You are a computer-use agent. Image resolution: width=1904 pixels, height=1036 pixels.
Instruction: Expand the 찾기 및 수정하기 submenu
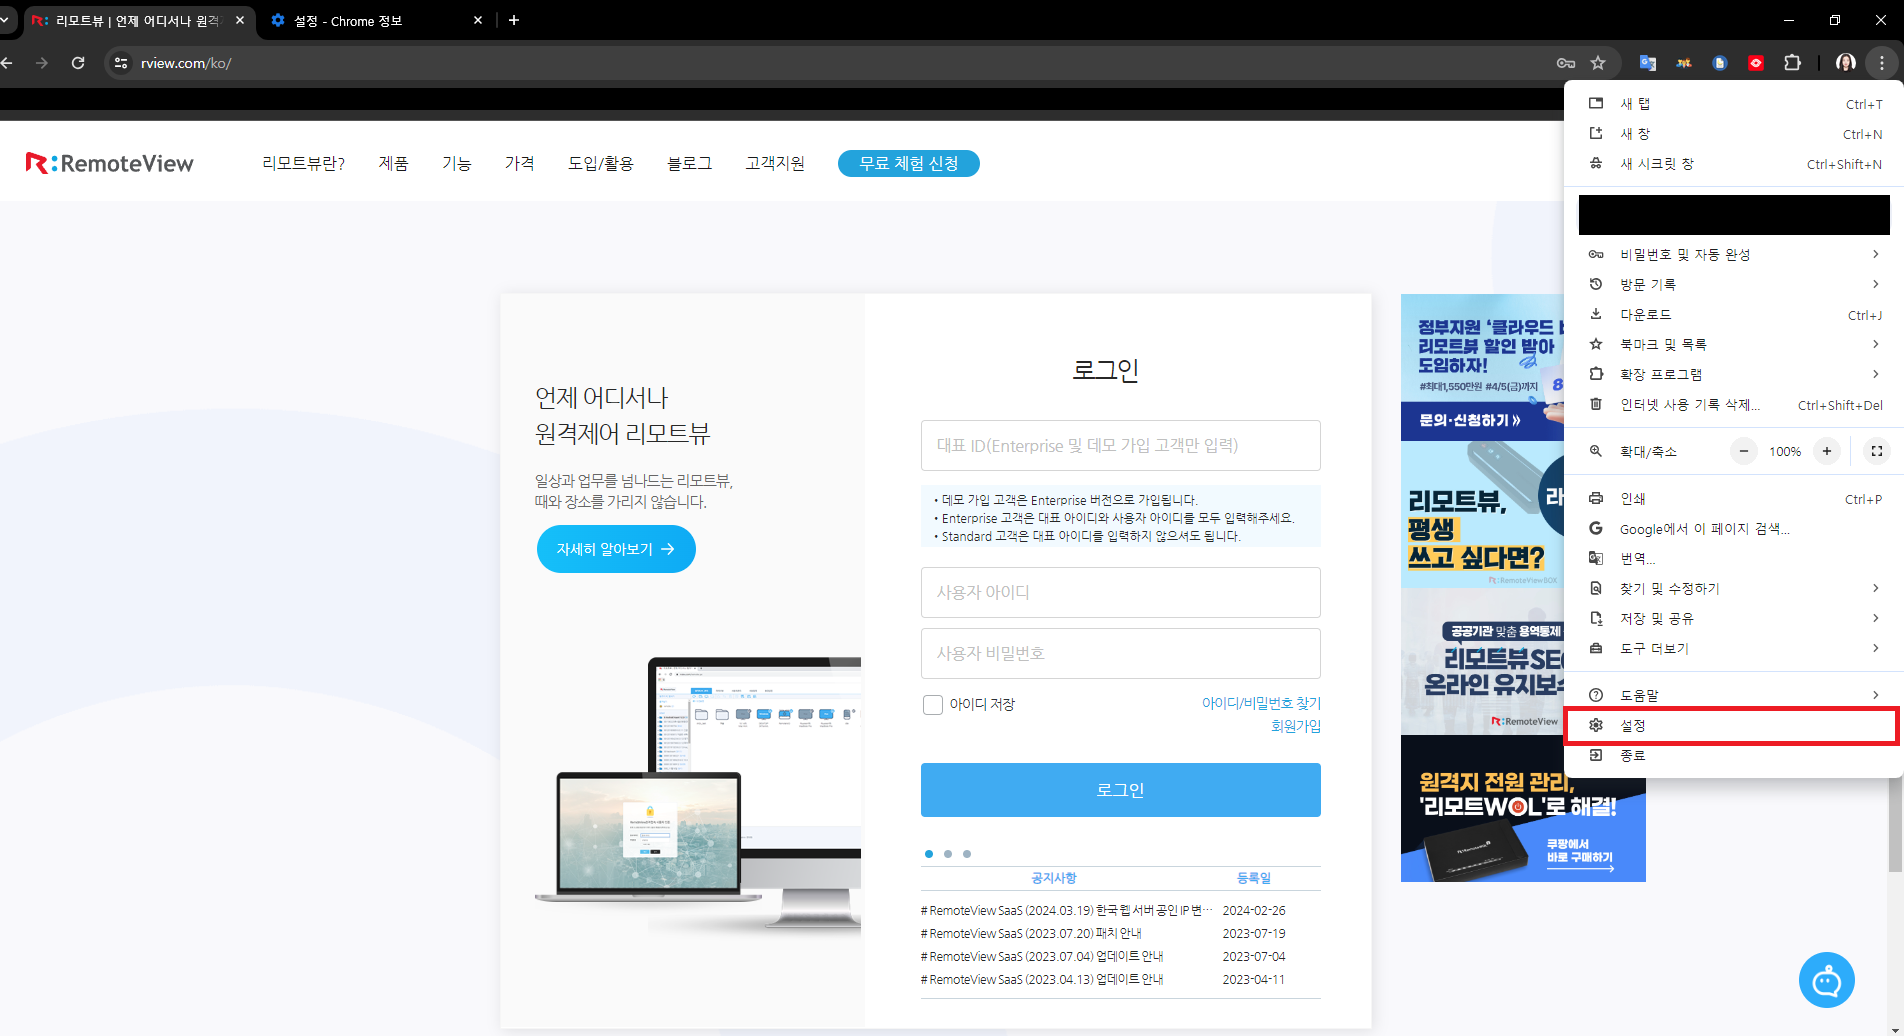[1734, 588]
